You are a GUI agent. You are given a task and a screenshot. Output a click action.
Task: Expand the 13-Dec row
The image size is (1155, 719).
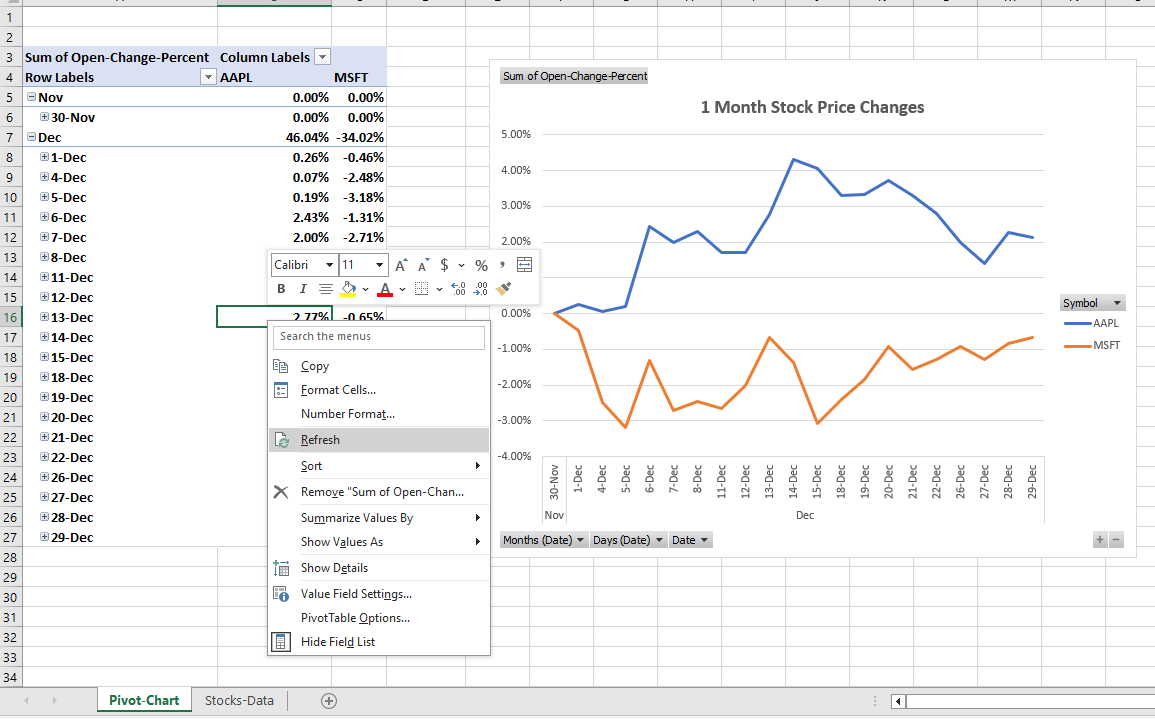44,316
